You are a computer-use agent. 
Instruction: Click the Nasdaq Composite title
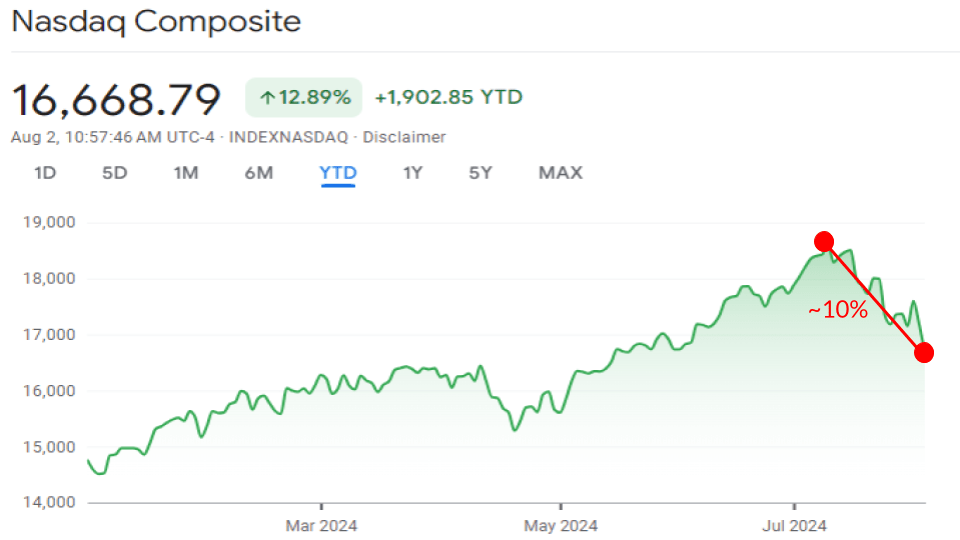156,21
